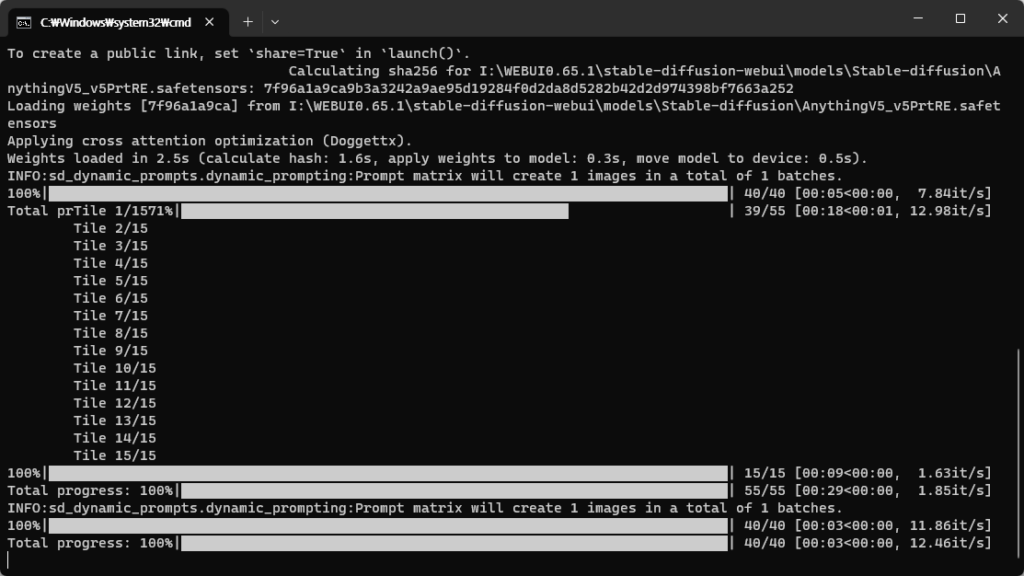Click the 'Calculating sha256 for' text
The height and width of the screenshot is (576, 1024).
point(379,71)
